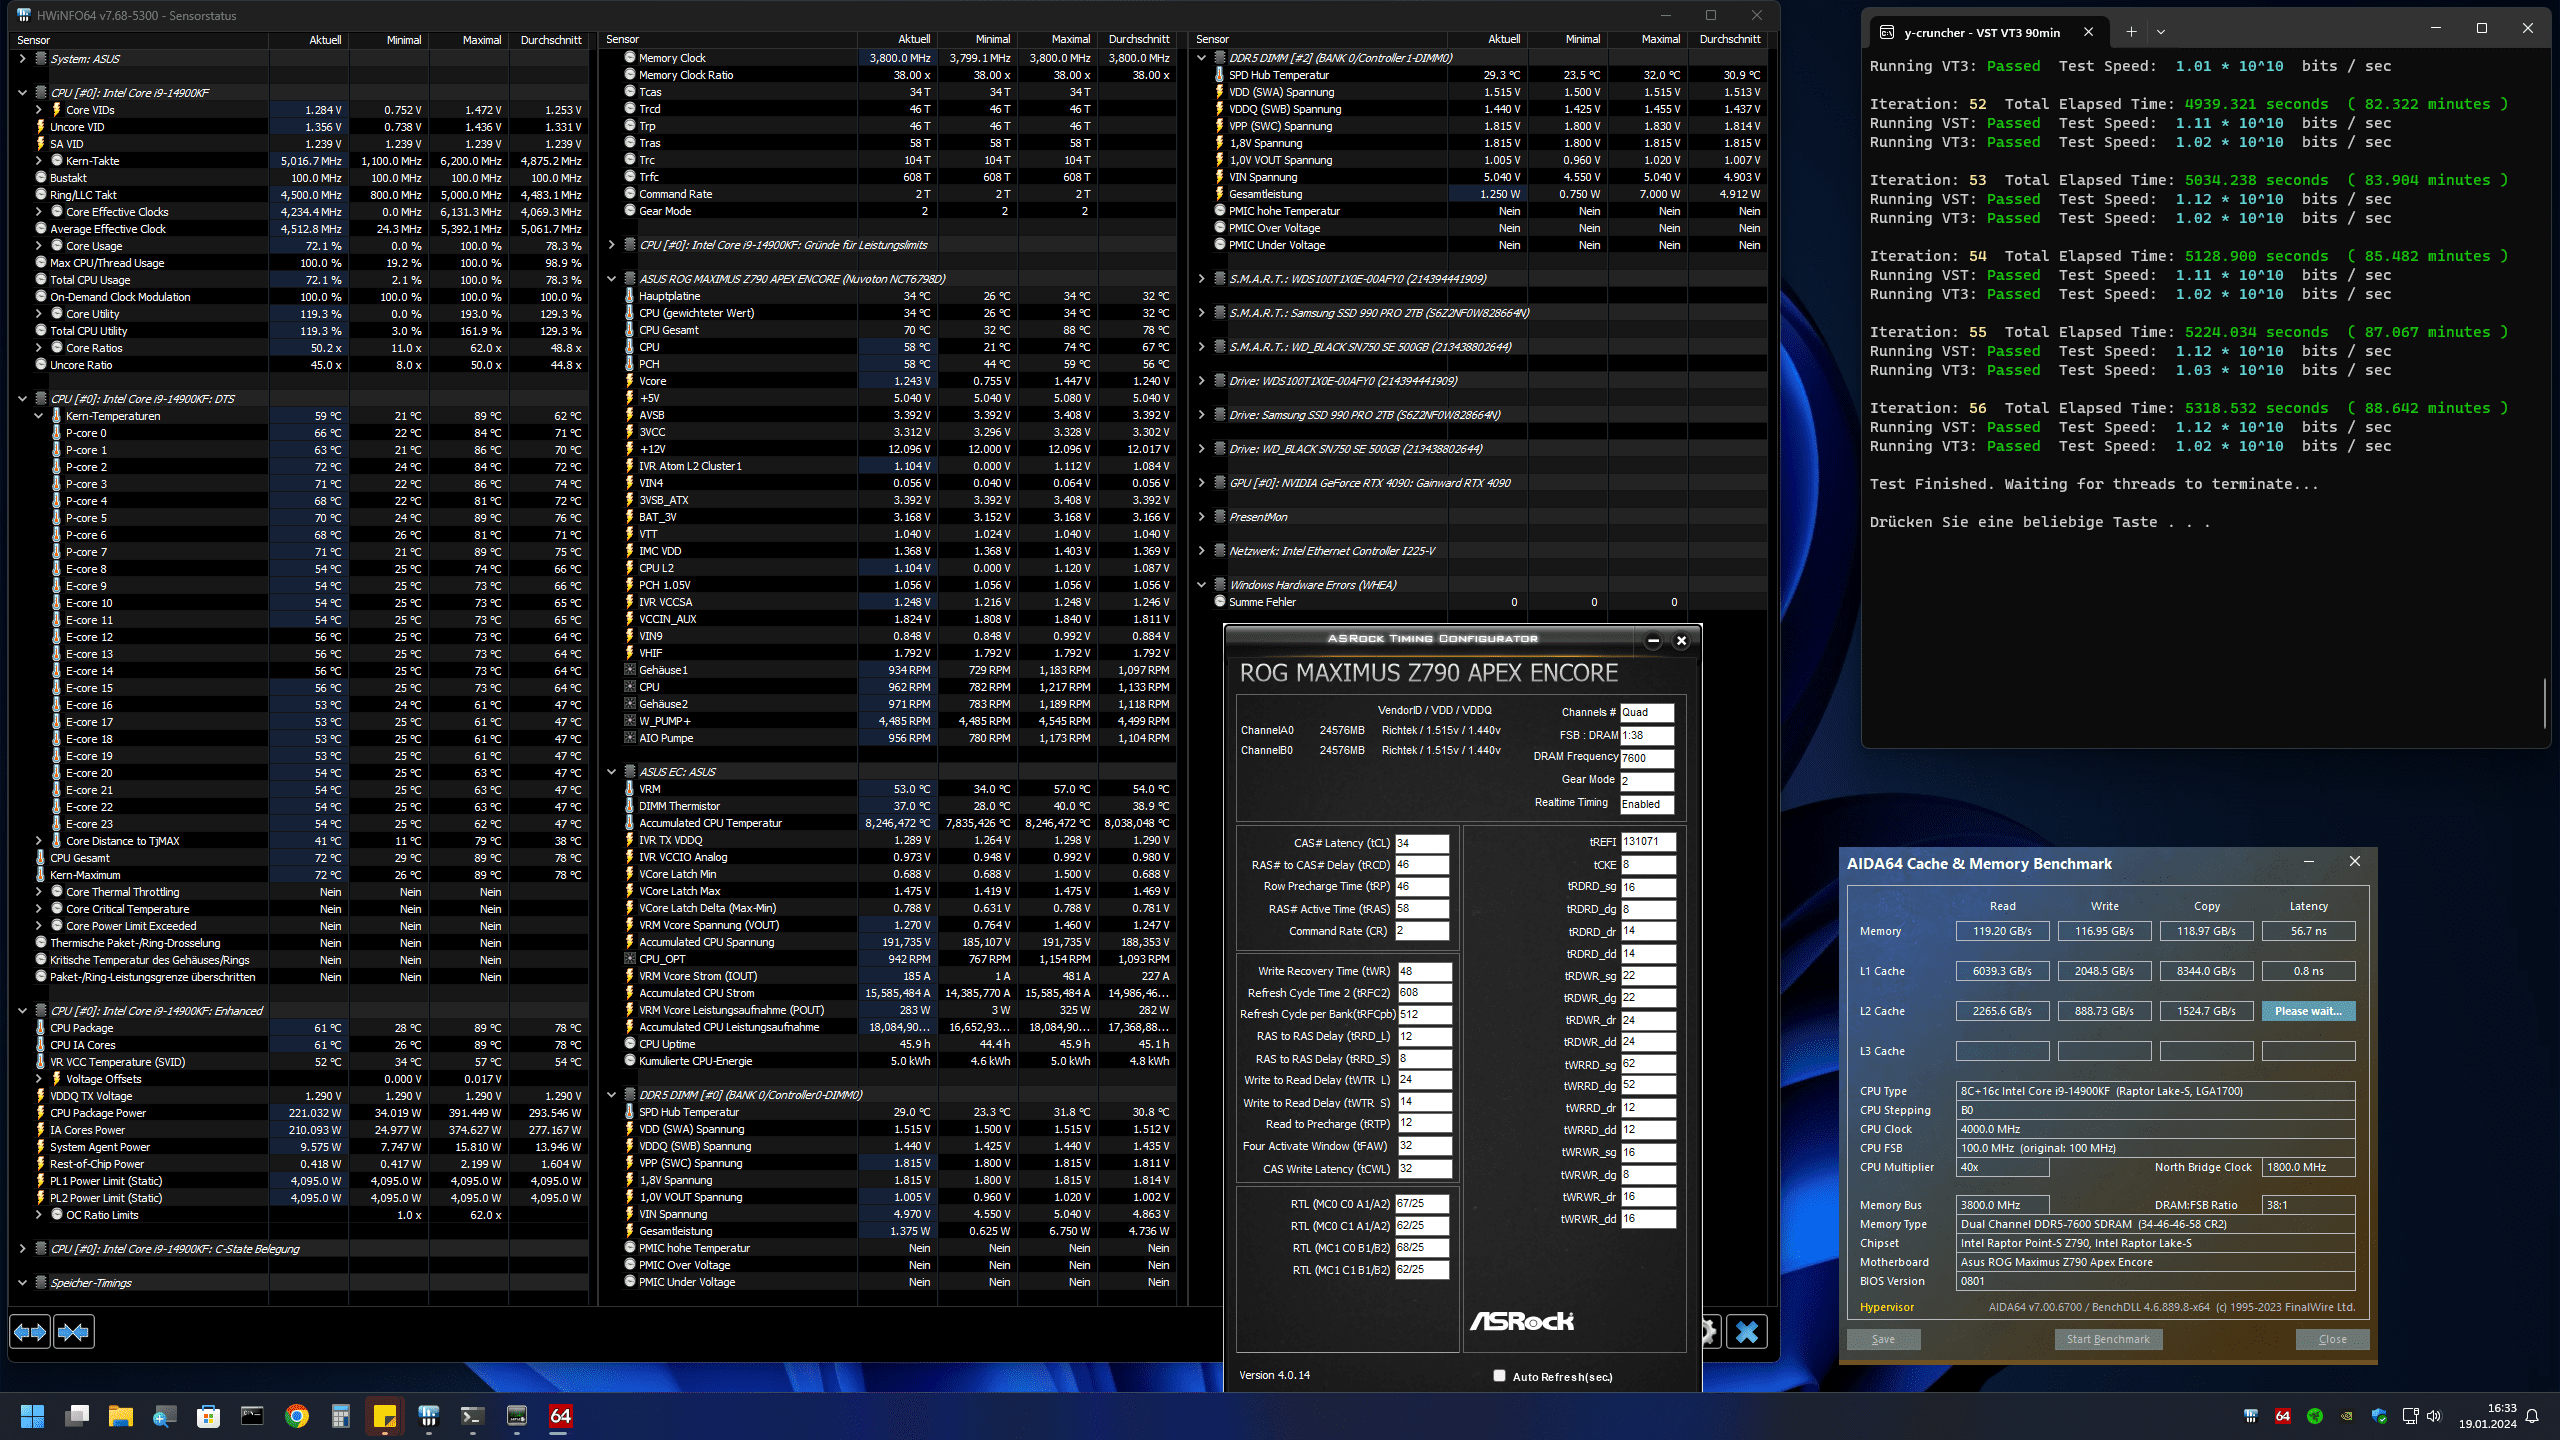Expand the GPU [#0] NVIDIA GeForce RTX 4090 section
This screenshot has width=2560, height=1440.
point(1202,483)
